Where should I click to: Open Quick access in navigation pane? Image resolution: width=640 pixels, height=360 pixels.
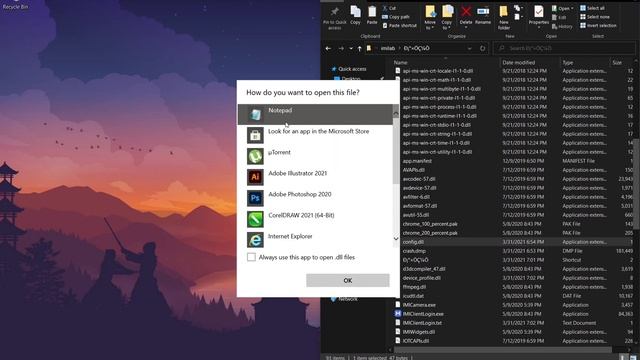[352, 69]
